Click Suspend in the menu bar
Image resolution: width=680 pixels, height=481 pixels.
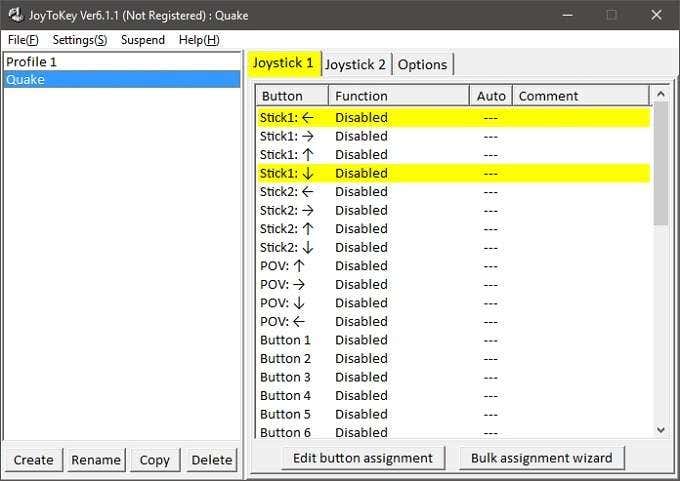click(x=144, y=40)
